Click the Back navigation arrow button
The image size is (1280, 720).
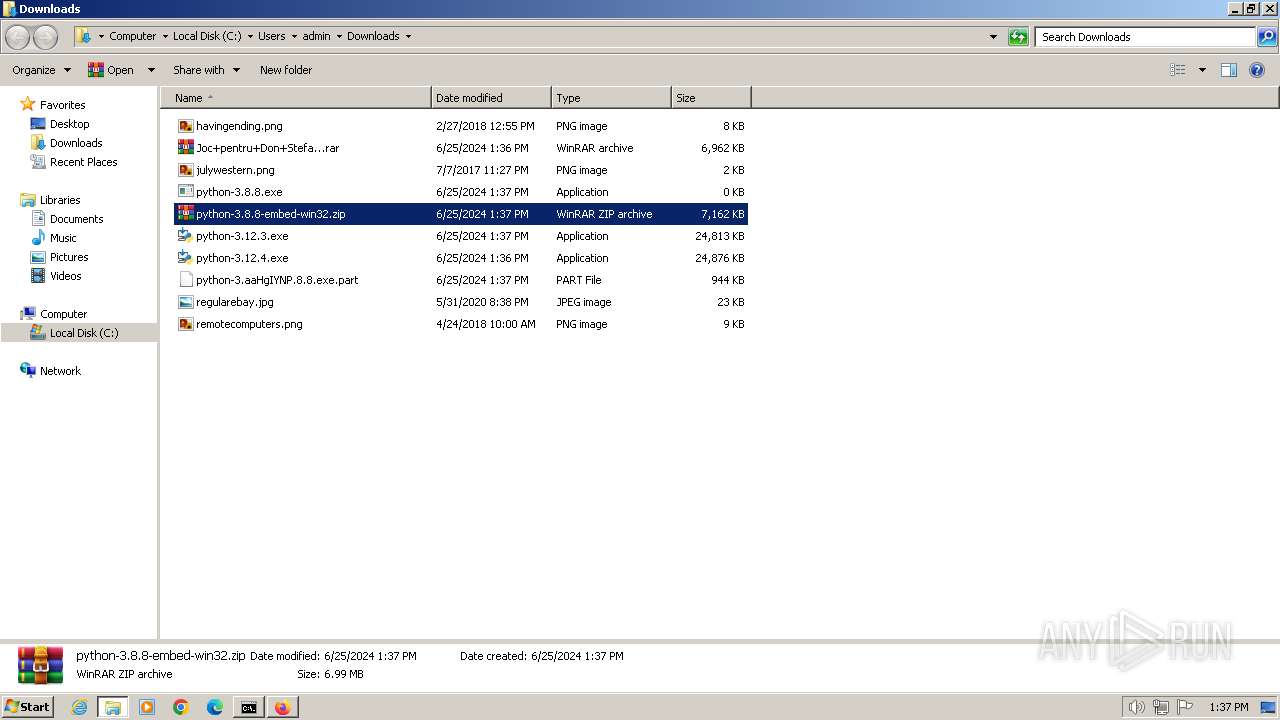point(18,37)
